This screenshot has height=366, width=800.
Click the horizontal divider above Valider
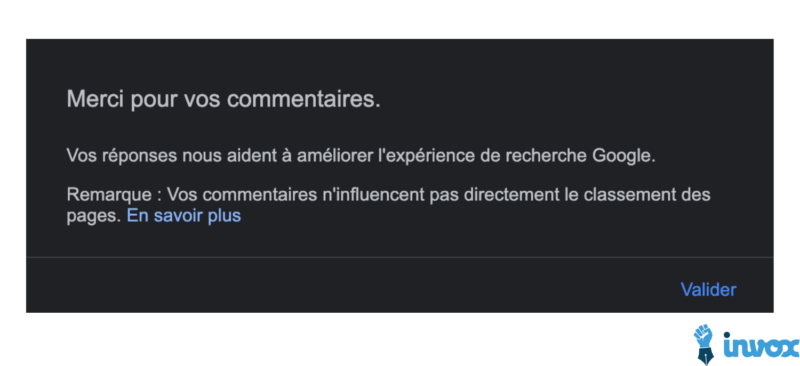pyautogui.click(x=399, y=257)
